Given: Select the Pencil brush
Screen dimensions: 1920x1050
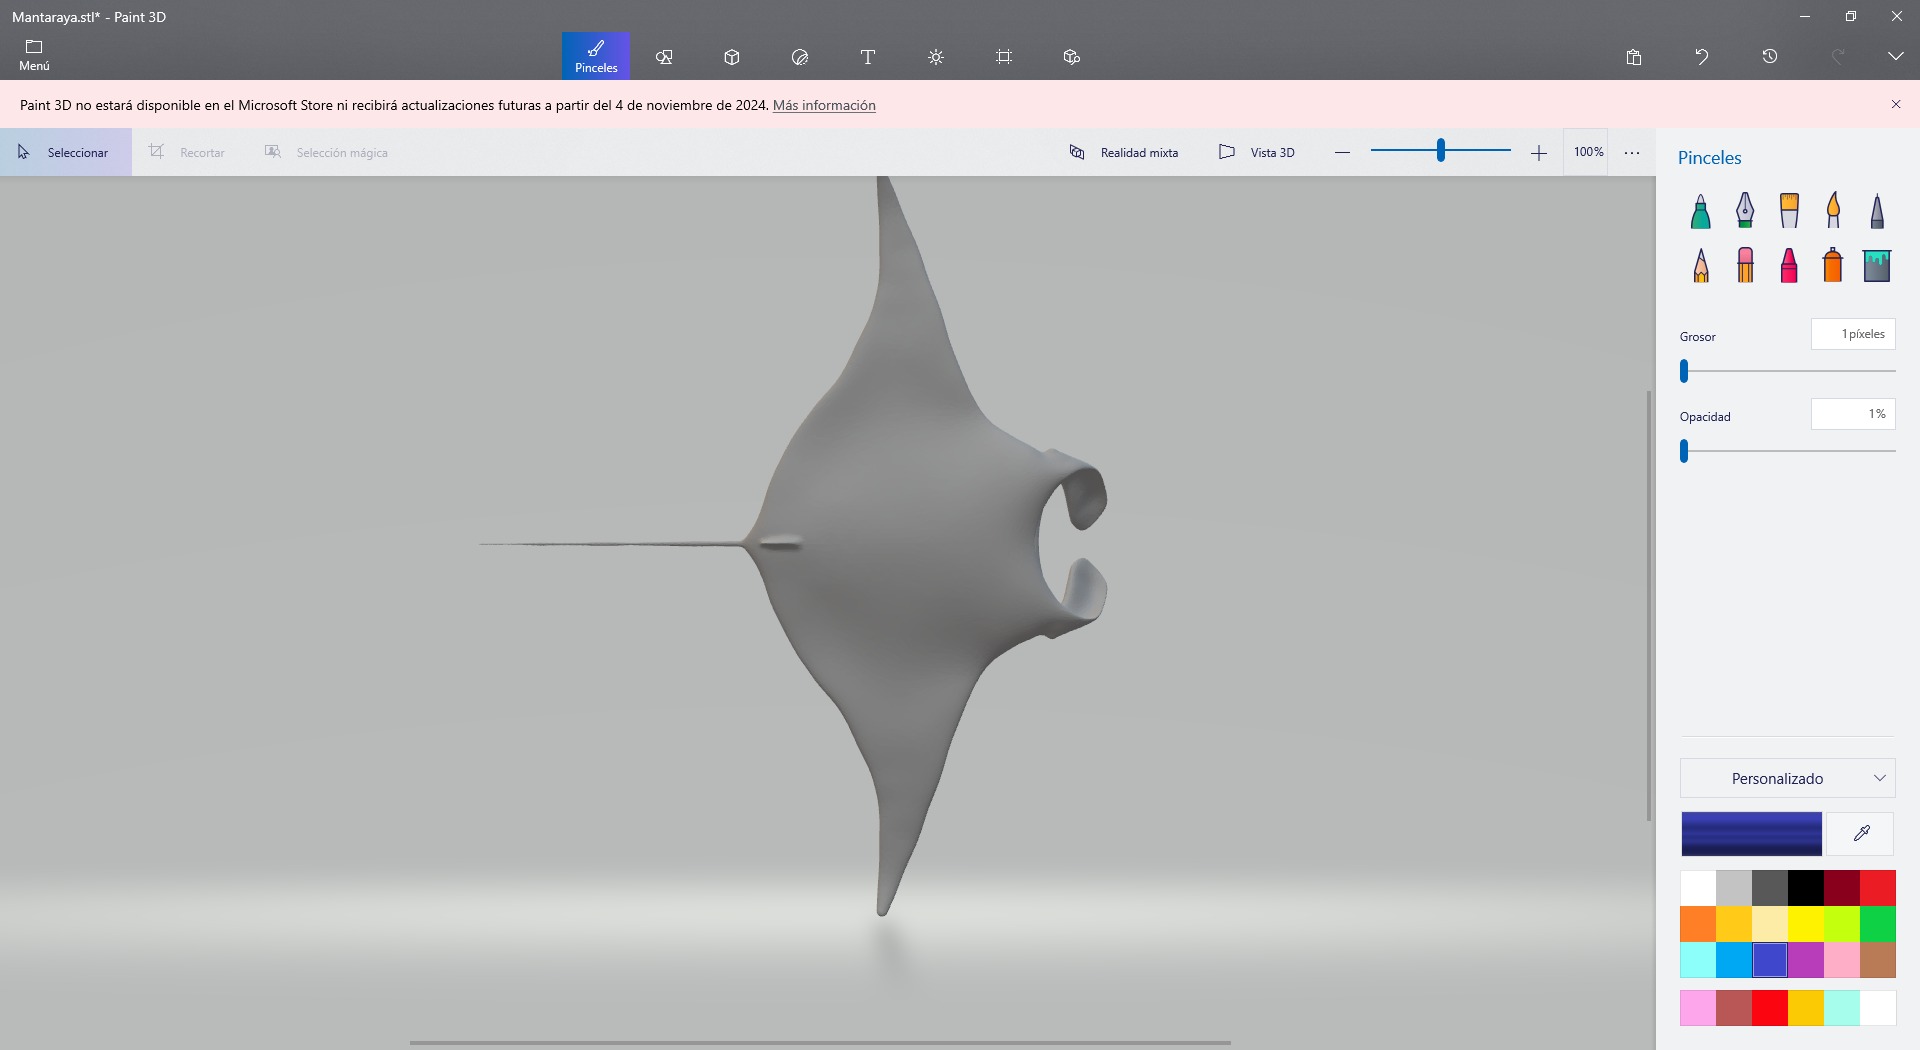Looking at the screenshot, I should tap(1701, 265).
